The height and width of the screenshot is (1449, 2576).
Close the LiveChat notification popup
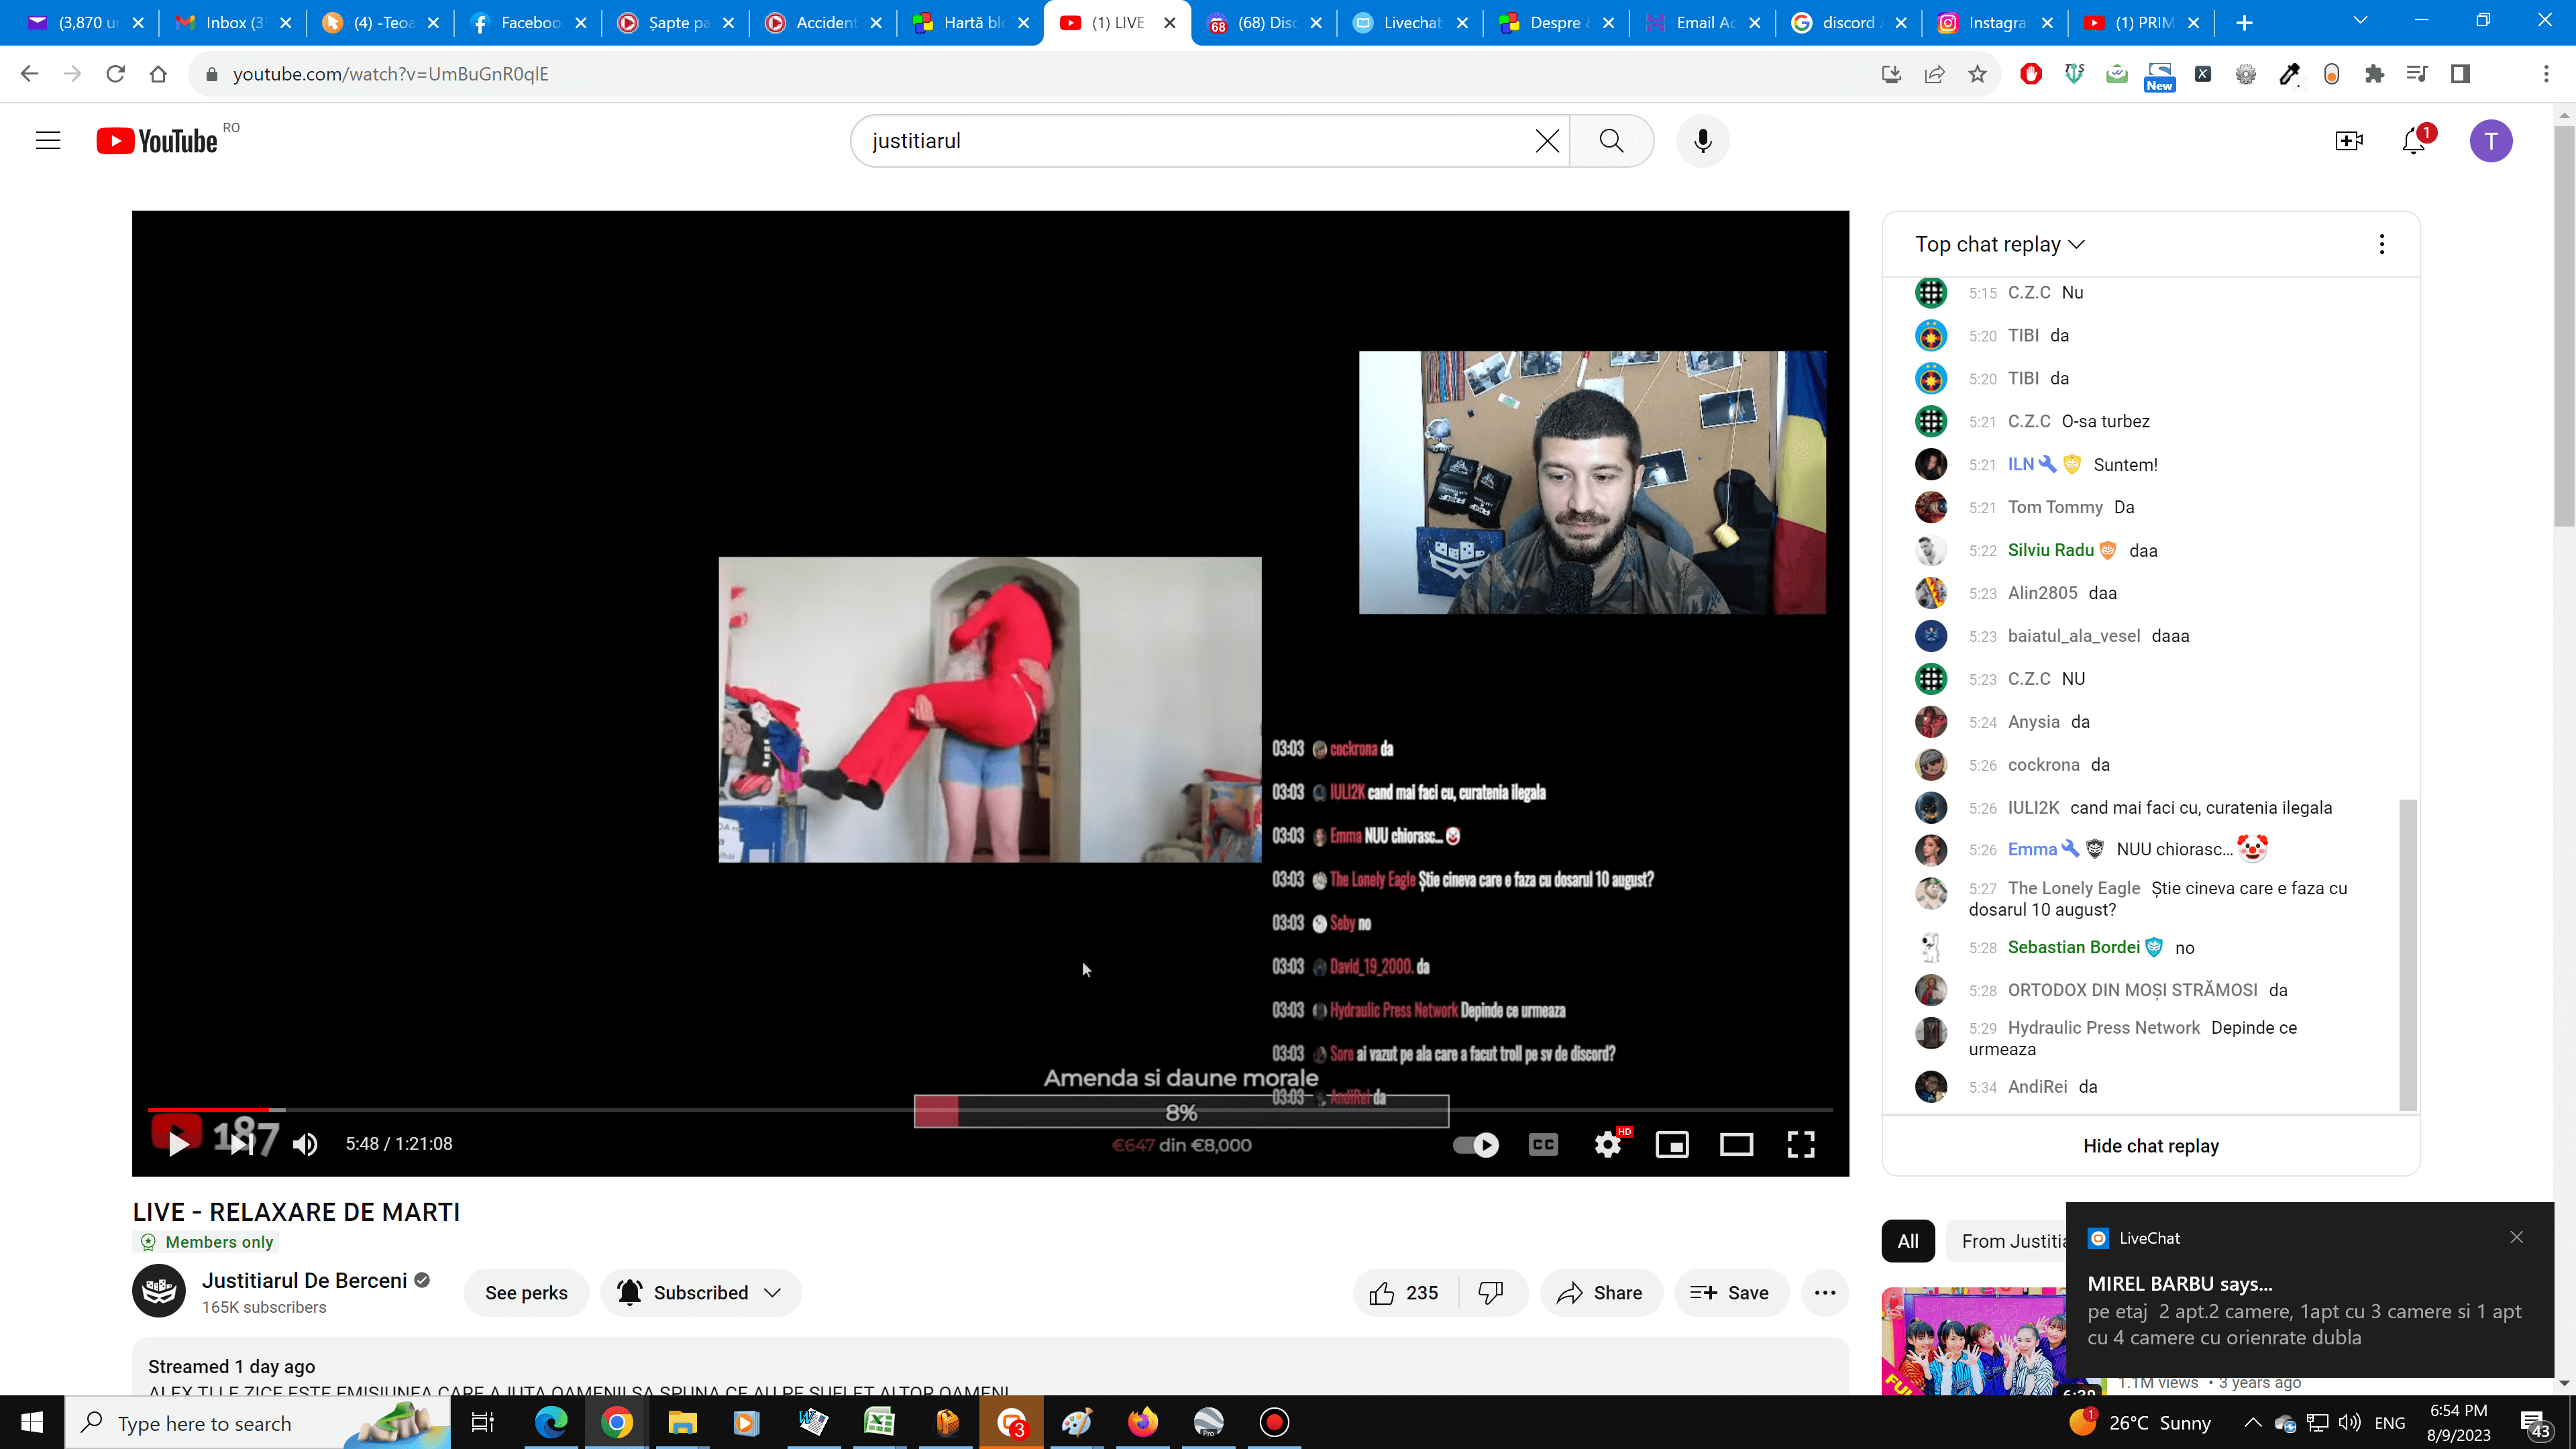(2517, 1238)
